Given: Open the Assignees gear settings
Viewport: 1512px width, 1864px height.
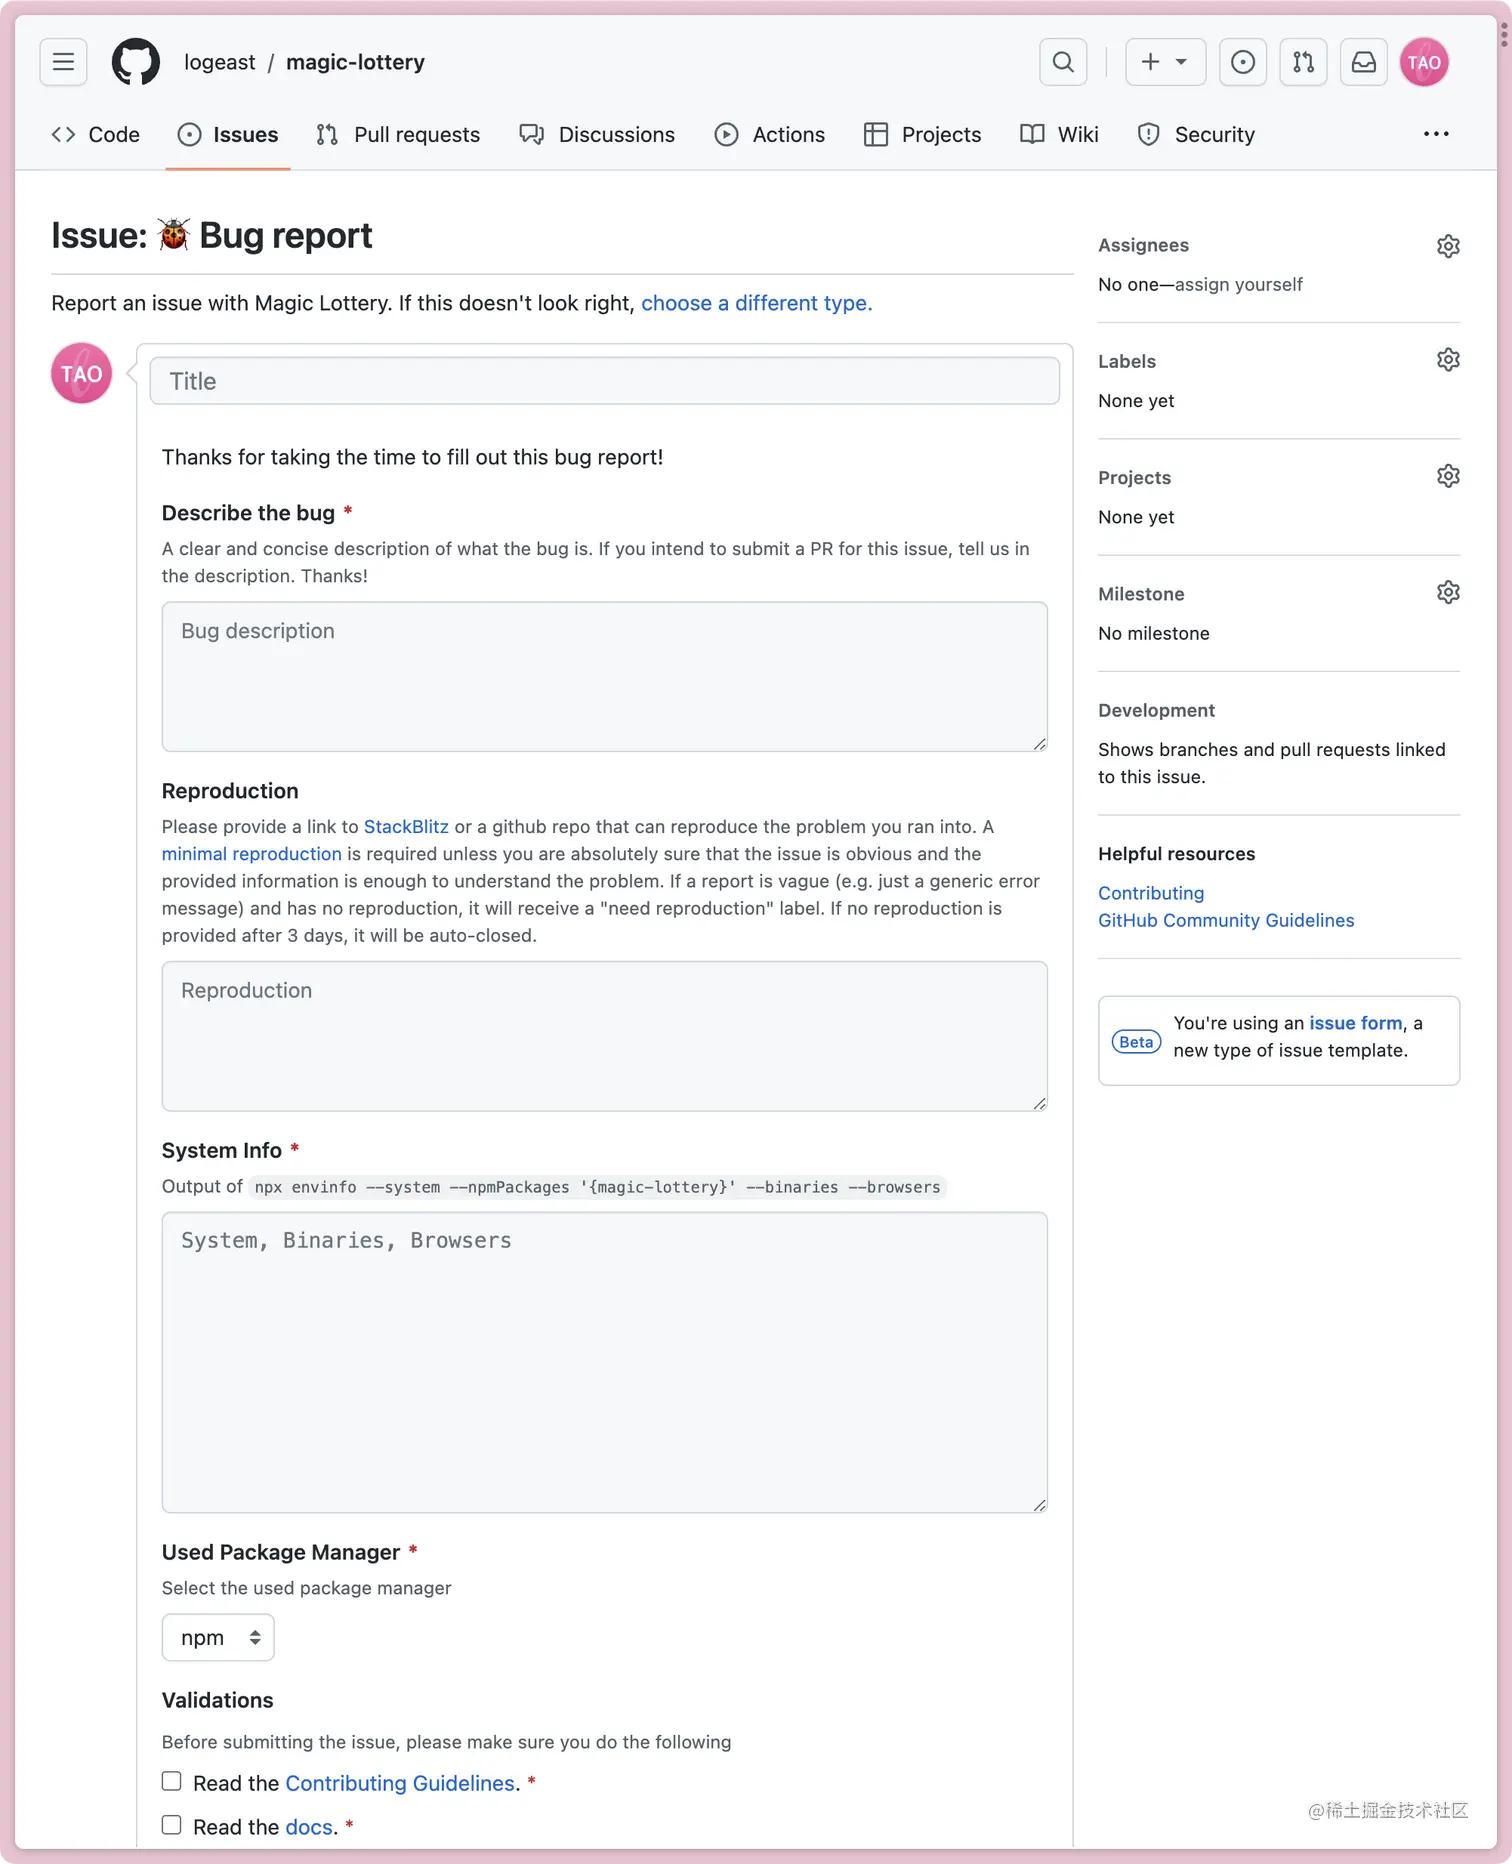Looking at the screenshot, I should coord(1448,246).
